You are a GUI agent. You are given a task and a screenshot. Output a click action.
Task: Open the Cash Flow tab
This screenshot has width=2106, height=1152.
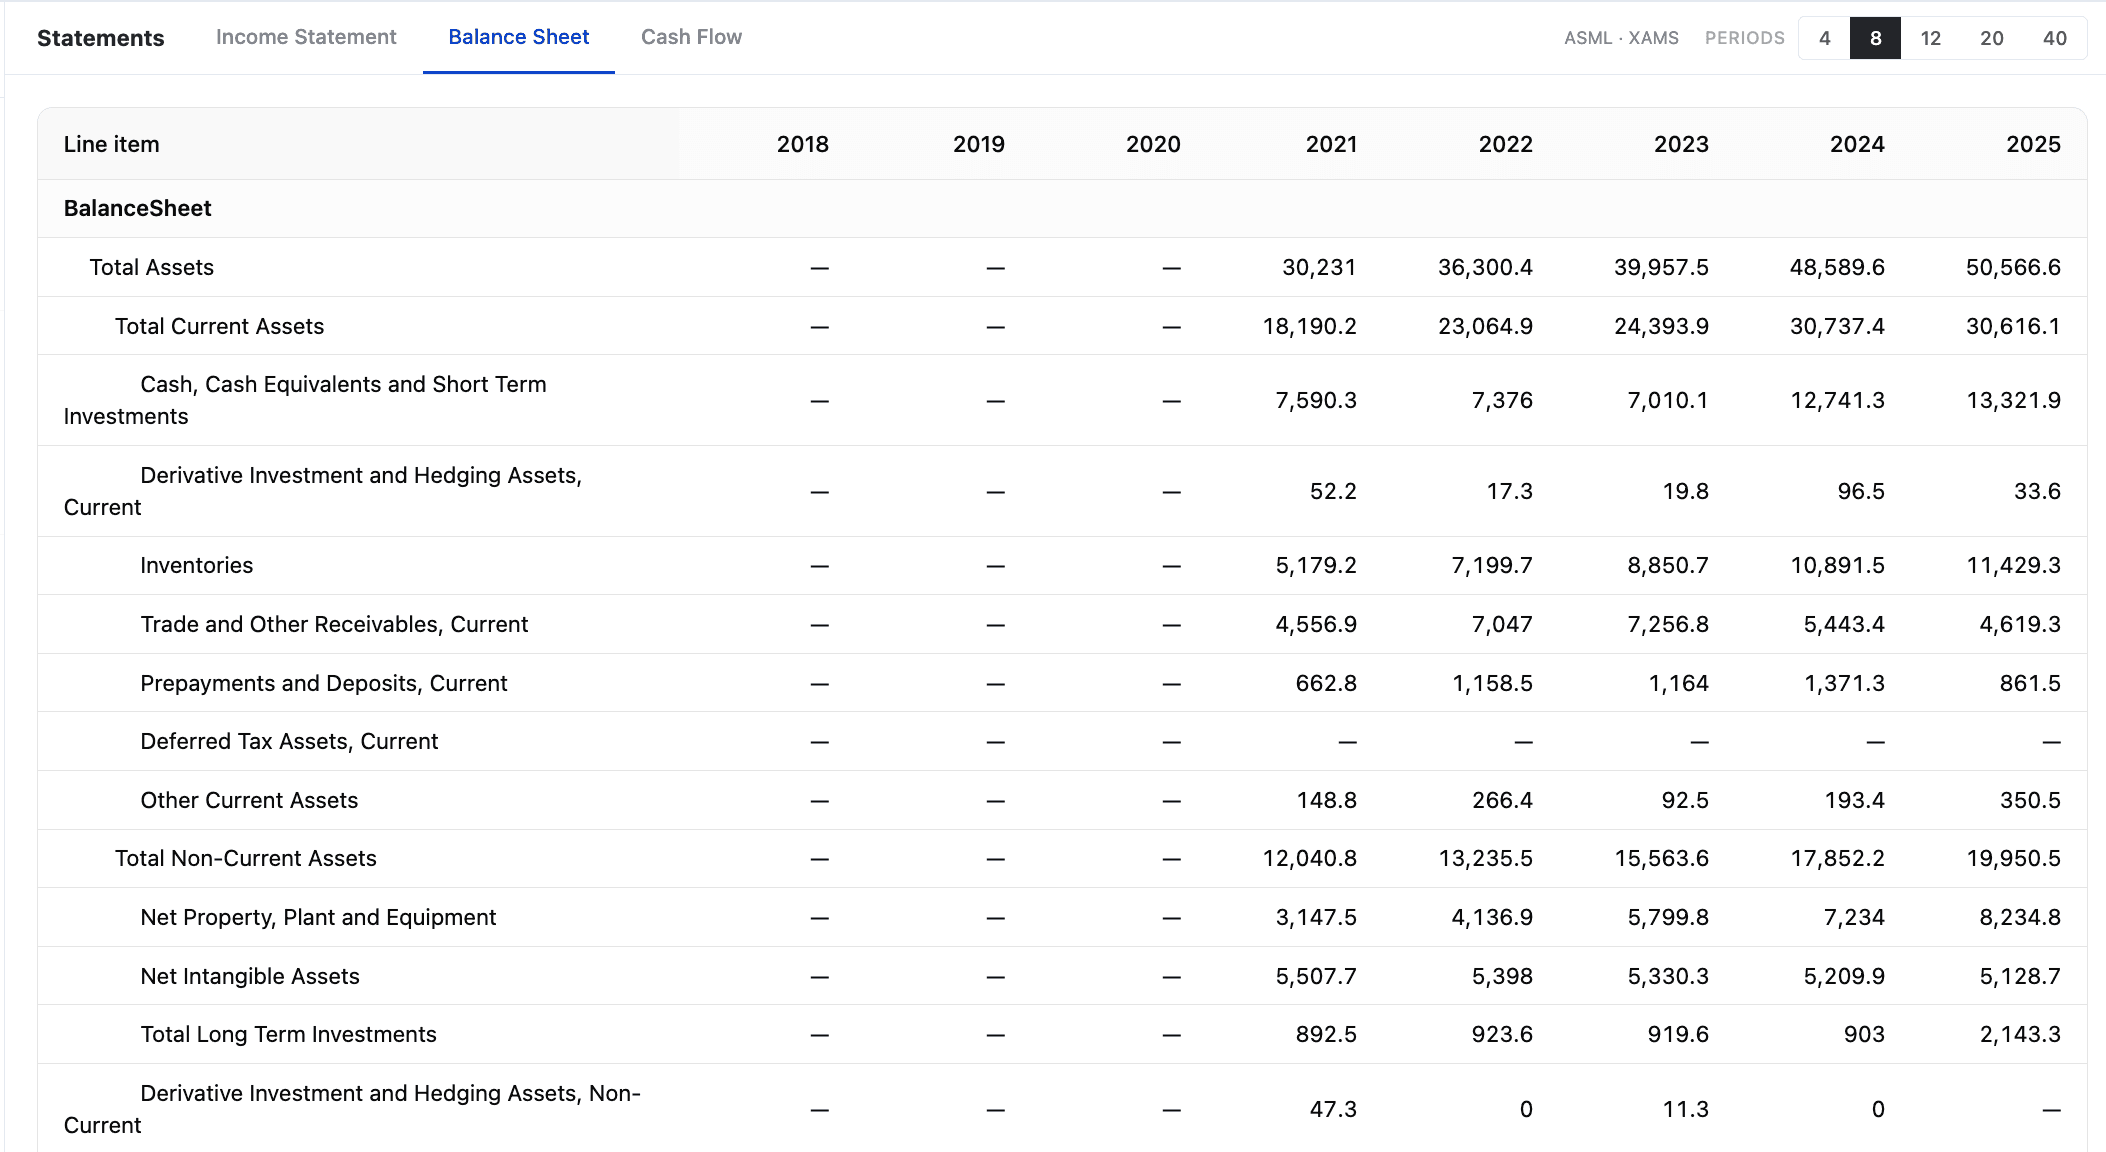click(x=691, y=37)
